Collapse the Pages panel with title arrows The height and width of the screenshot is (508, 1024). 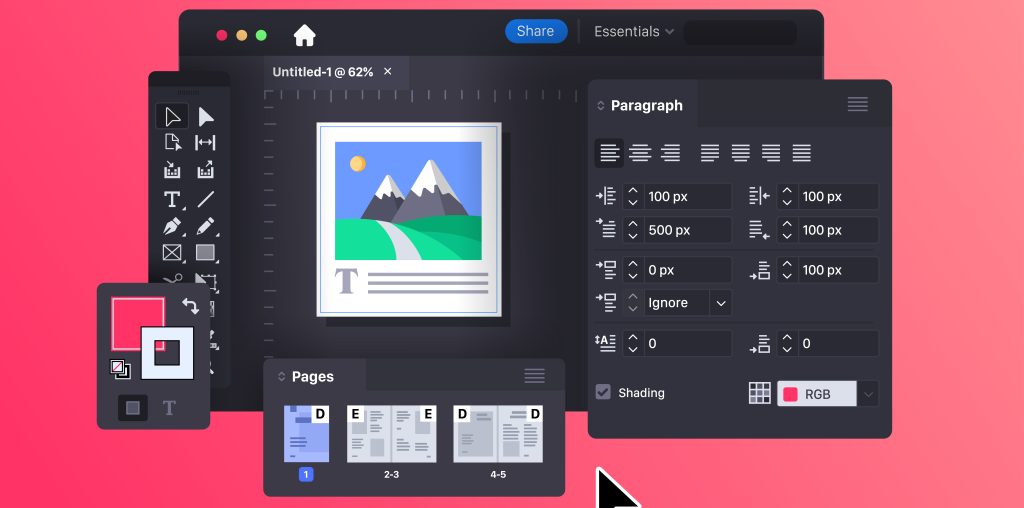[x=281, y=377]
